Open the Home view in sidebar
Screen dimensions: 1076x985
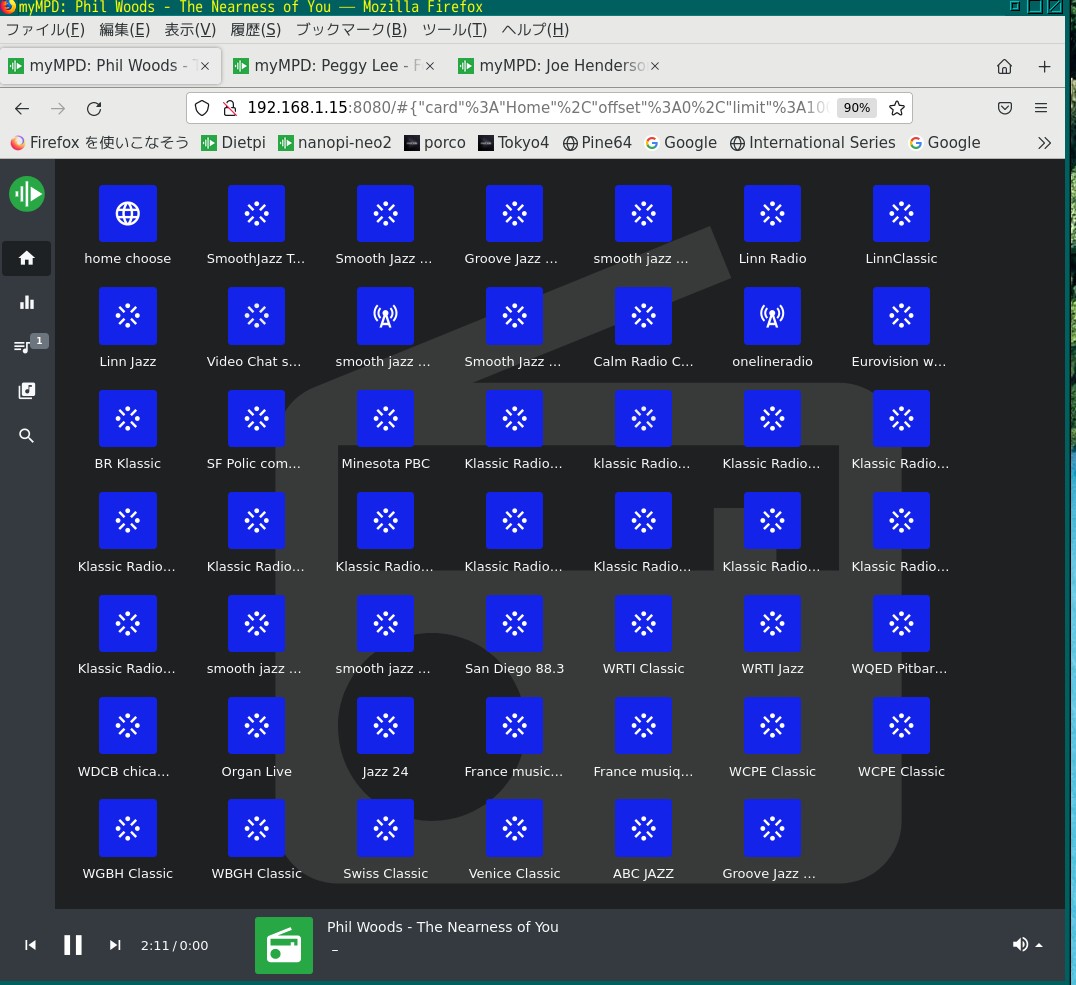point(27,258)
